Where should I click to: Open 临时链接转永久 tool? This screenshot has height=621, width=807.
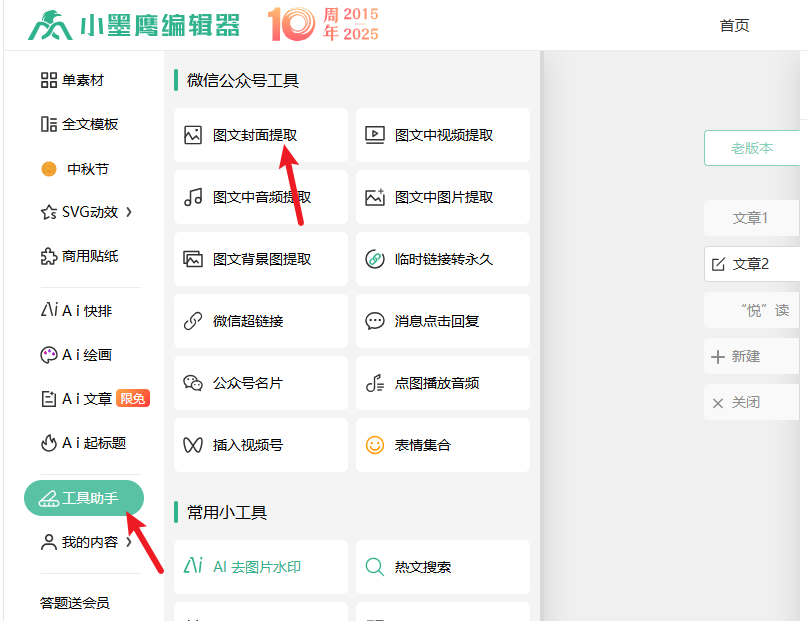point(442,259)
